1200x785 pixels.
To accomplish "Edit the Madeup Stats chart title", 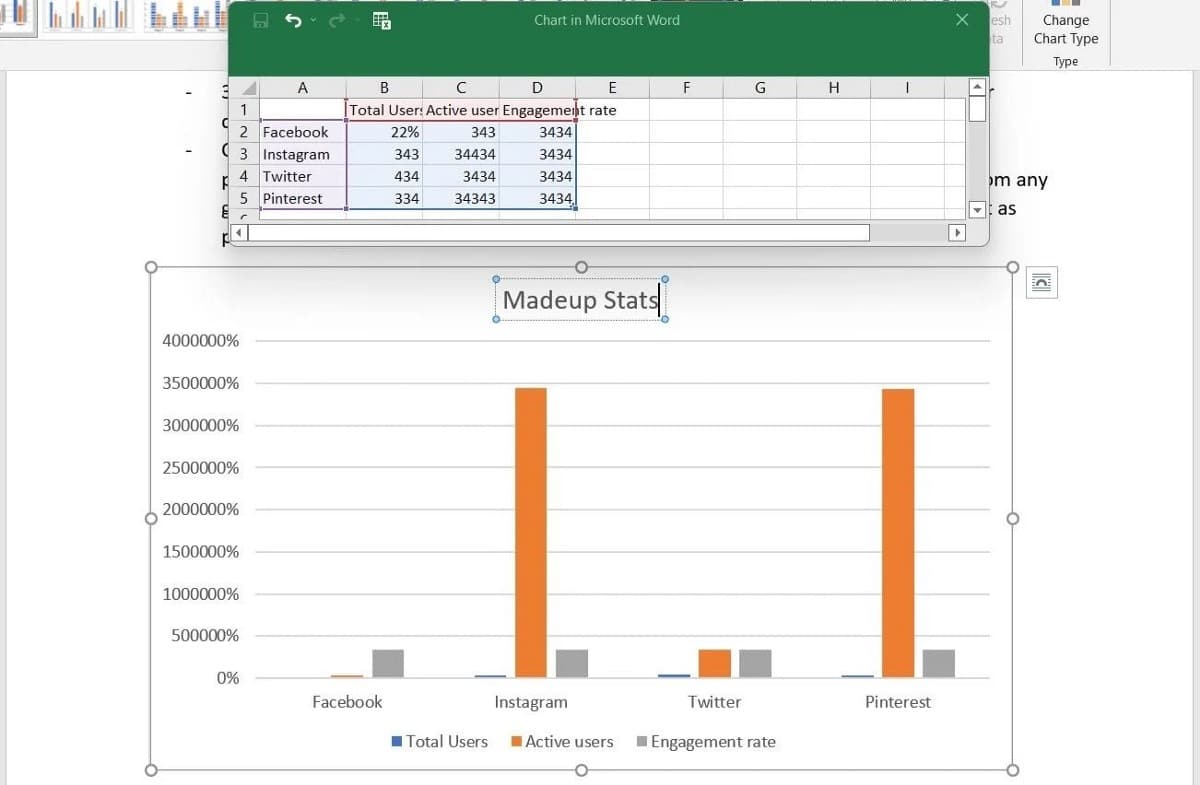I will (580, 298).
